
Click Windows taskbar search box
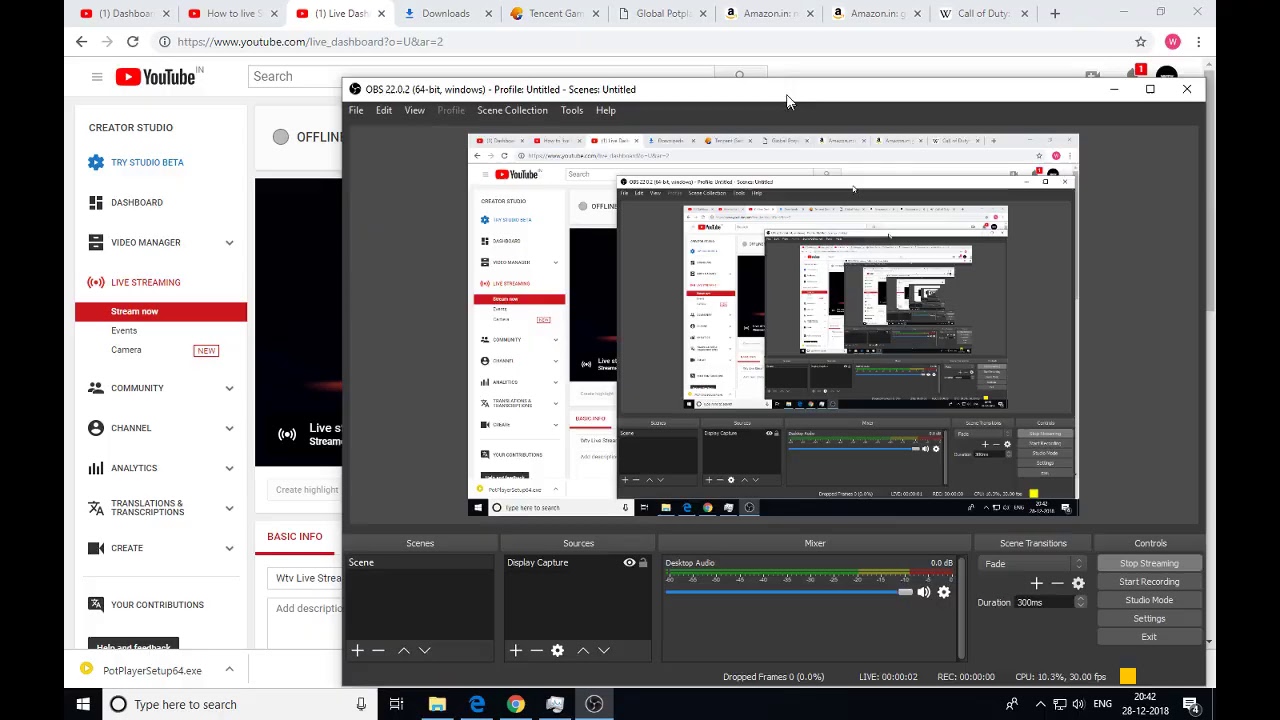click(x=240, y=704)
